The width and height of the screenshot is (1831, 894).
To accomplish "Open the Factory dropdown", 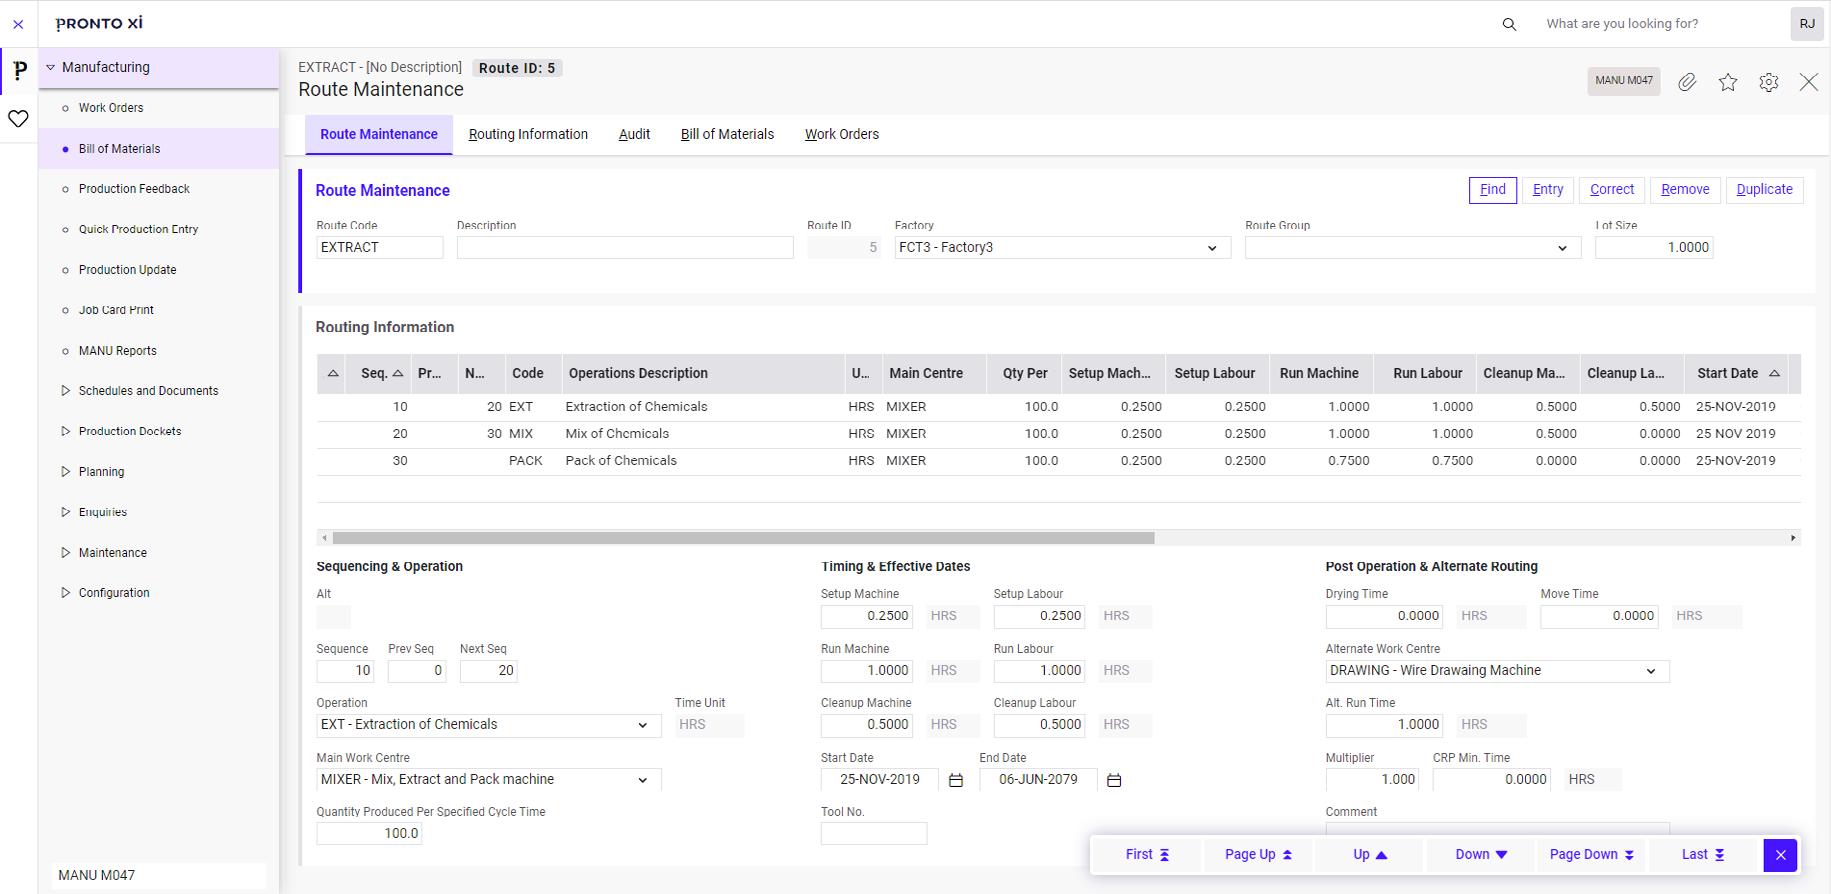I will point(1212,248).
